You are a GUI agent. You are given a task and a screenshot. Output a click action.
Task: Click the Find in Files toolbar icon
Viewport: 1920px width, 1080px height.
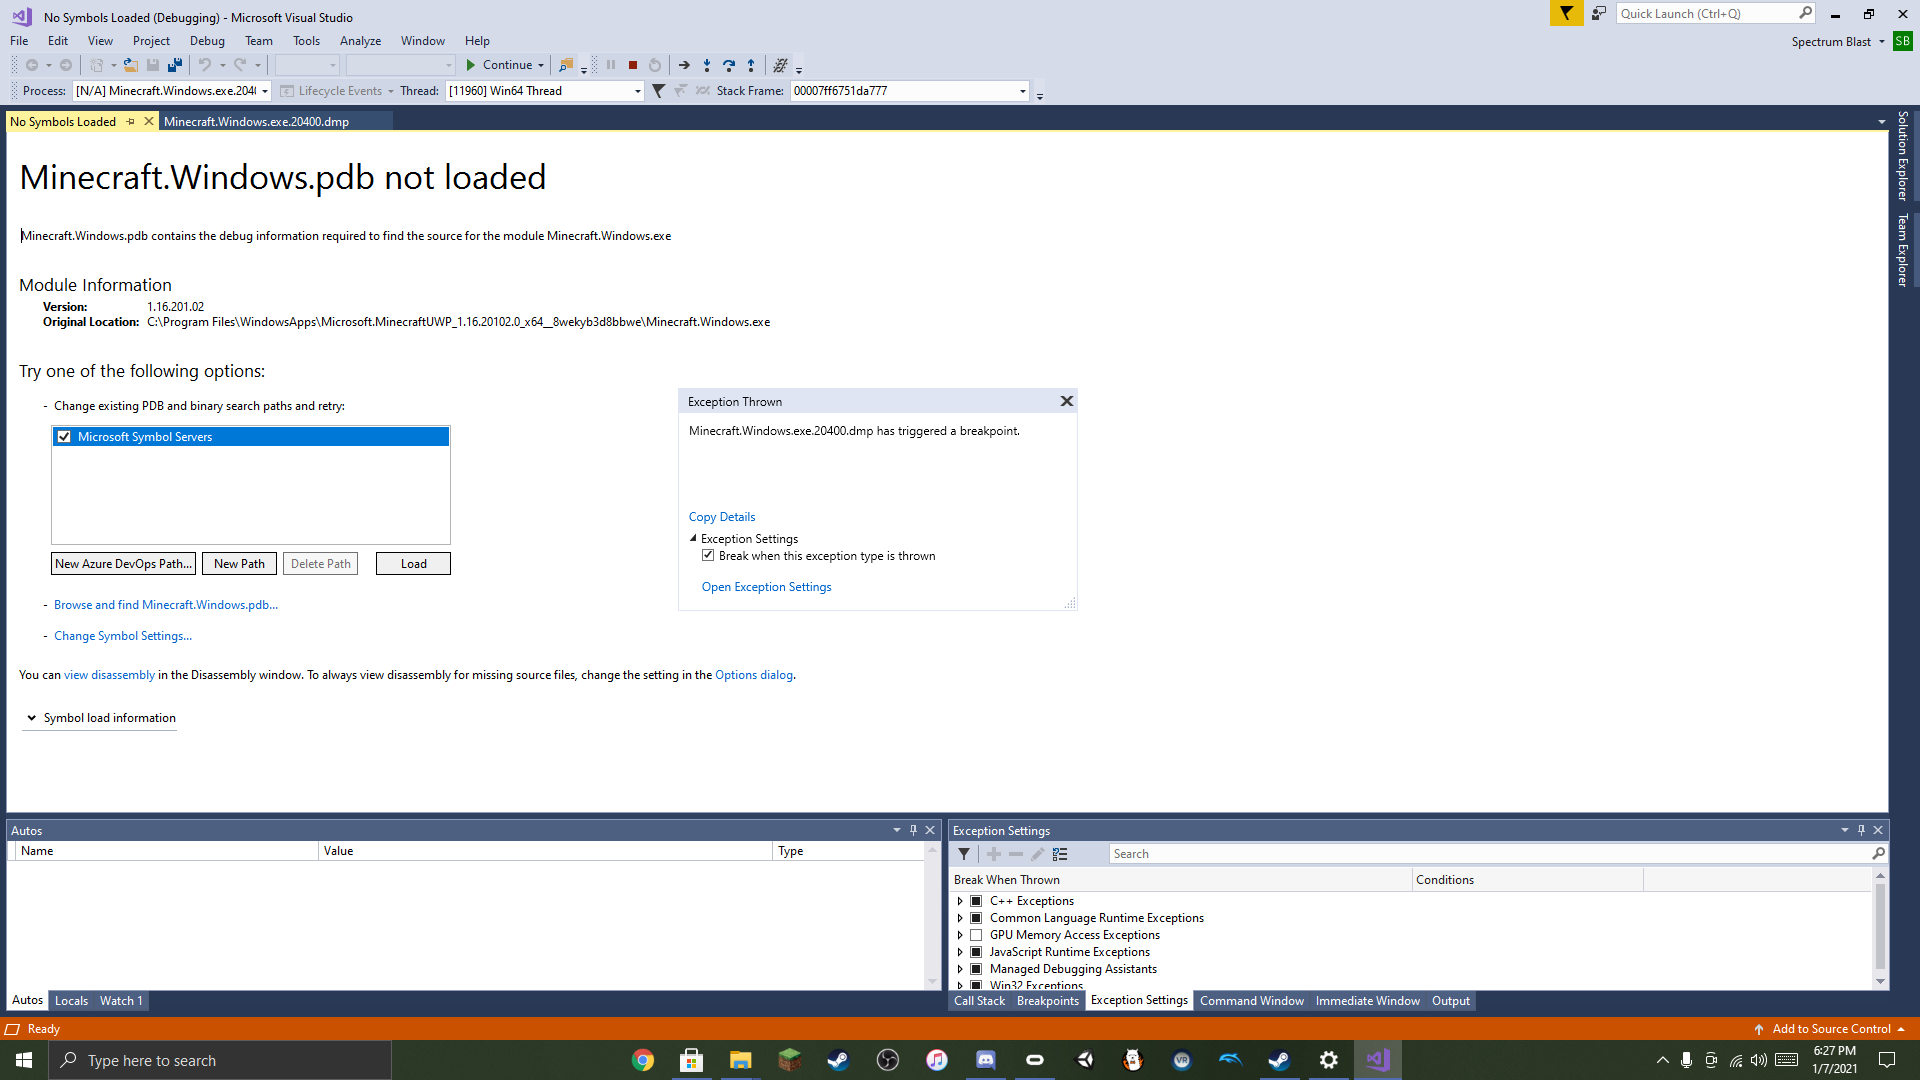[566, 65]
